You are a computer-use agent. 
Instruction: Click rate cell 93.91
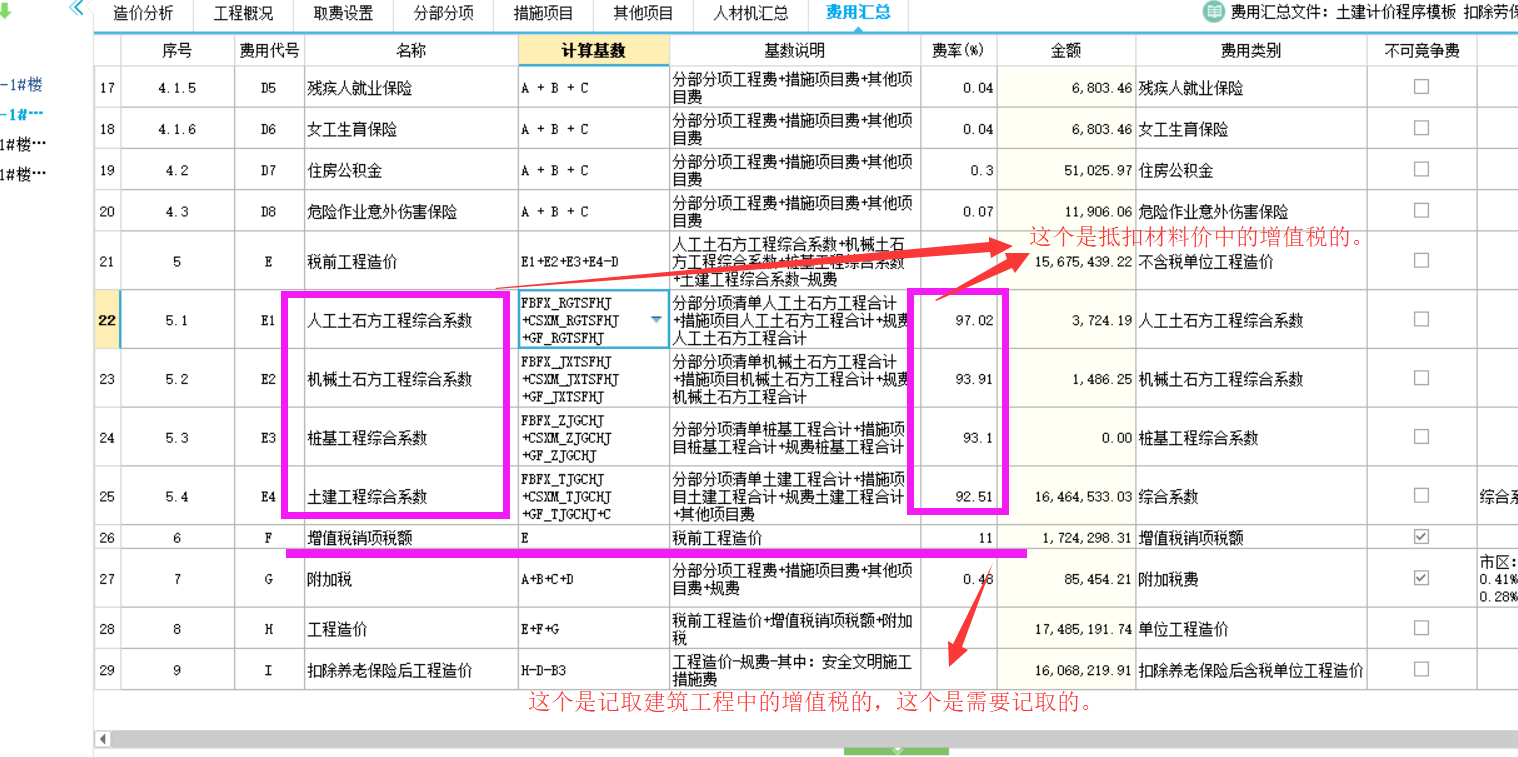(x=958, y=379)
